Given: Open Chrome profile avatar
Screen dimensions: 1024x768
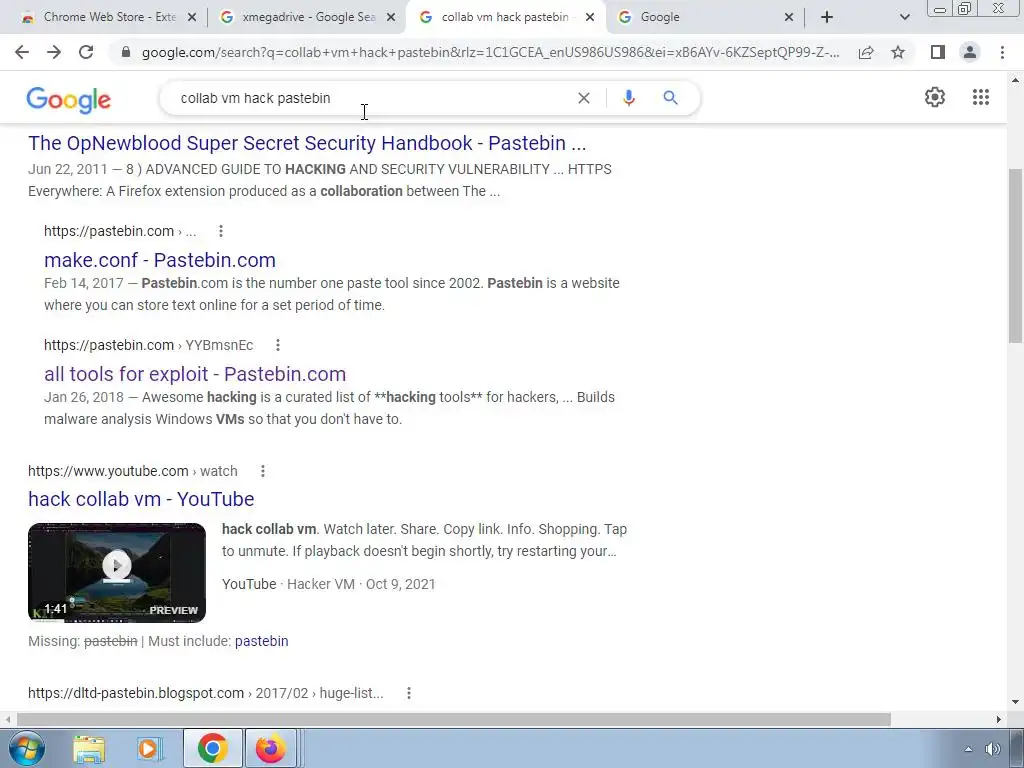Looking at the screenshot, I should tap(970, 52).
